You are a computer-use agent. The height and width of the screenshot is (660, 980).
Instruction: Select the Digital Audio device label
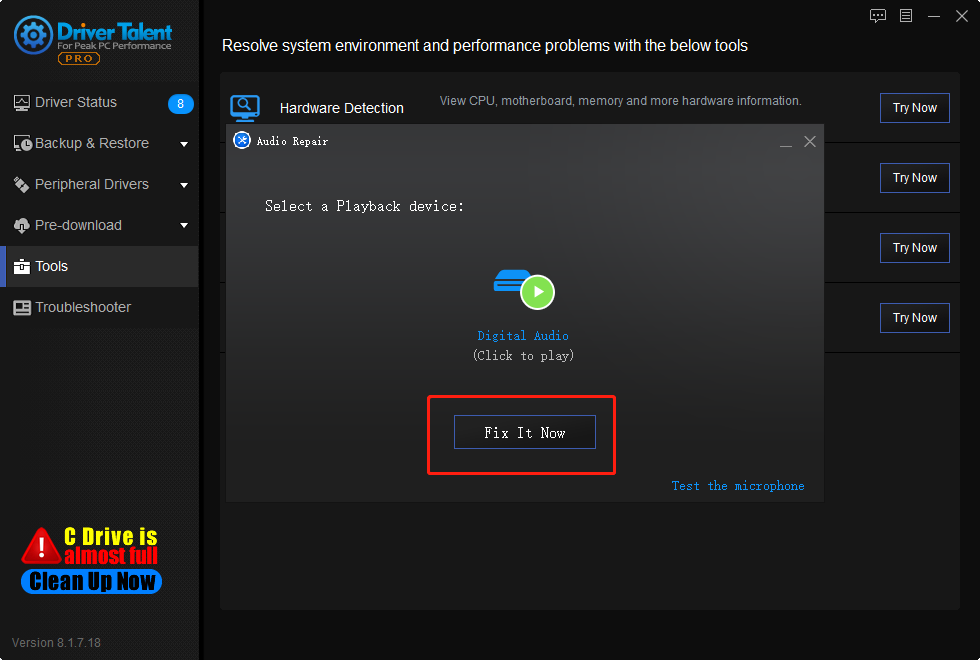tap(523, 336)
